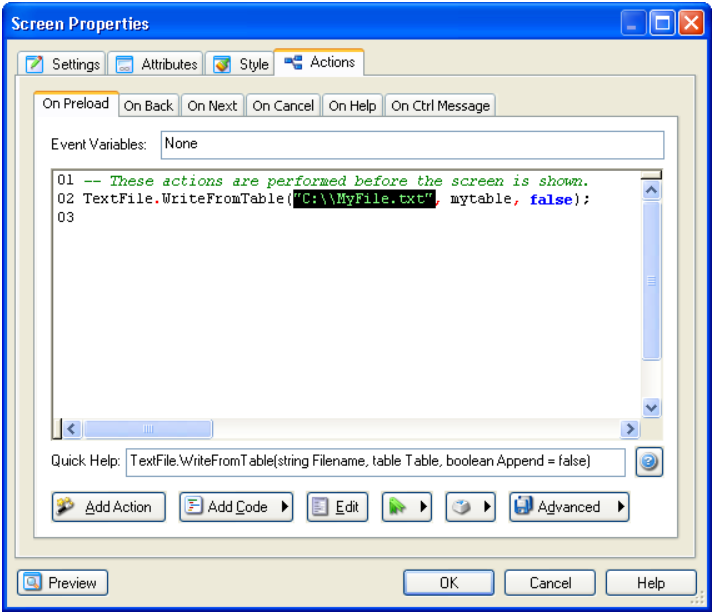Switch to the On Back tab
This screenshot has height=614, width=714.
pos(148,106)
